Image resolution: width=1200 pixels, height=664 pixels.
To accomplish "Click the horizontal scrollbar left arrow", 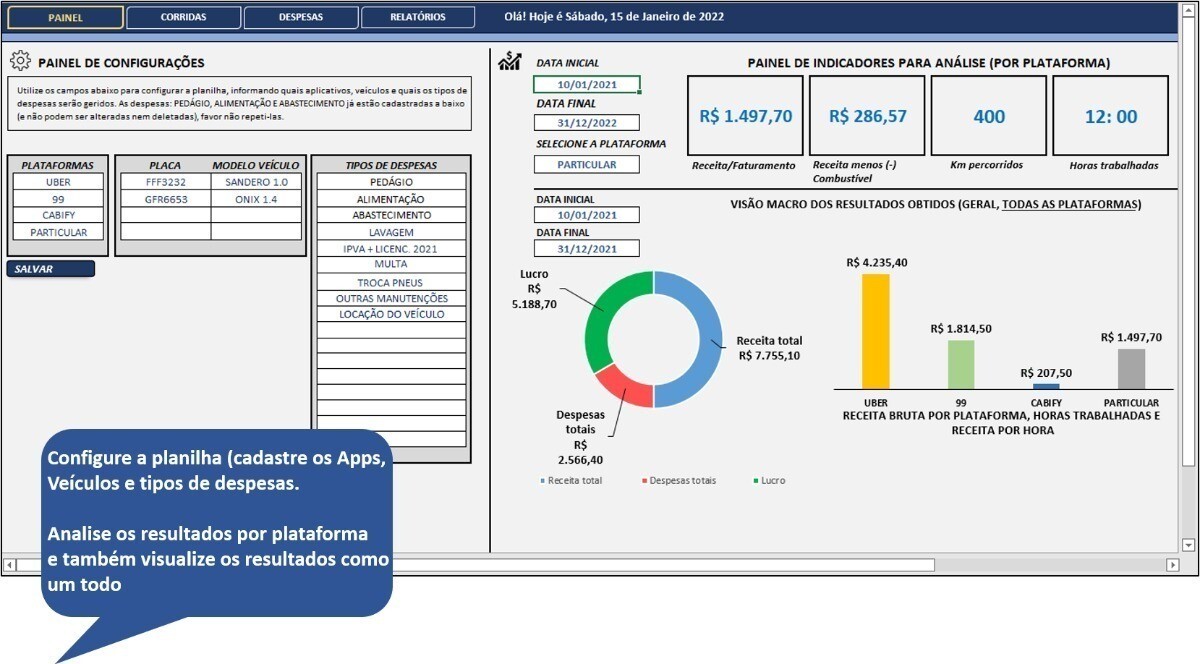I will pos(9,565).
